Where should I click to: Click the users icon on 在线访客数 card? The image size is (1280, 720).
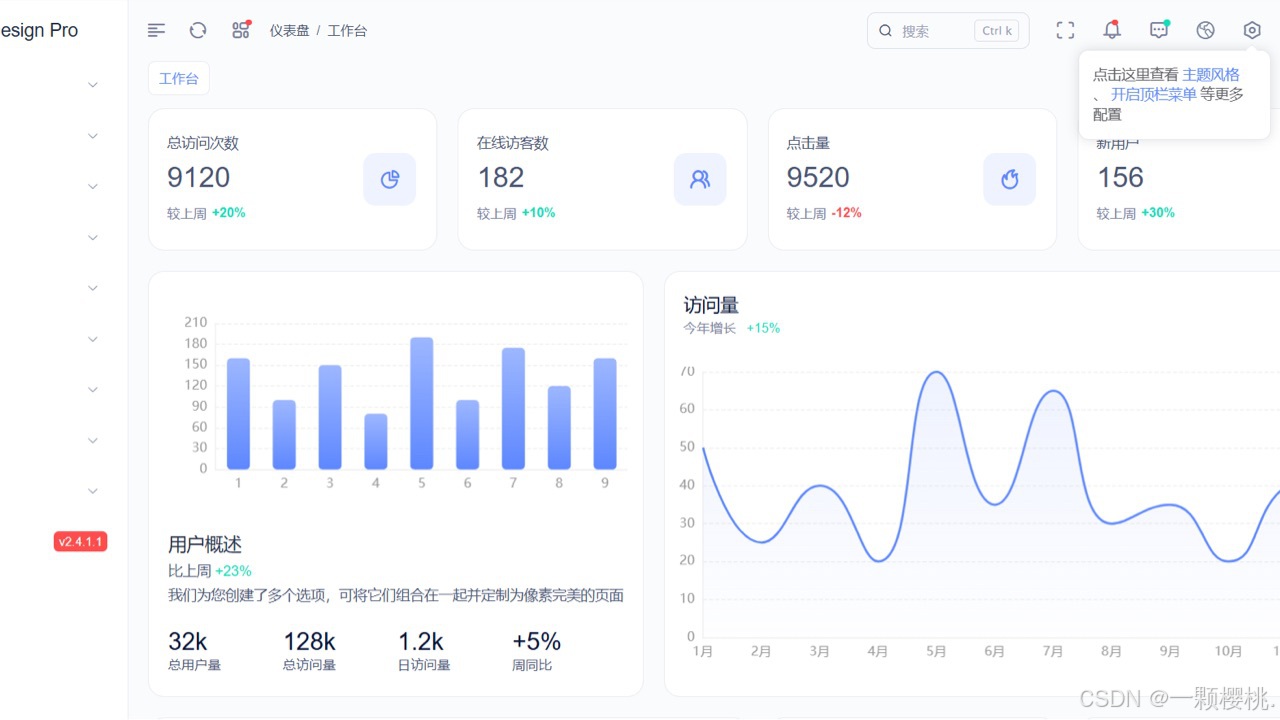700,179
